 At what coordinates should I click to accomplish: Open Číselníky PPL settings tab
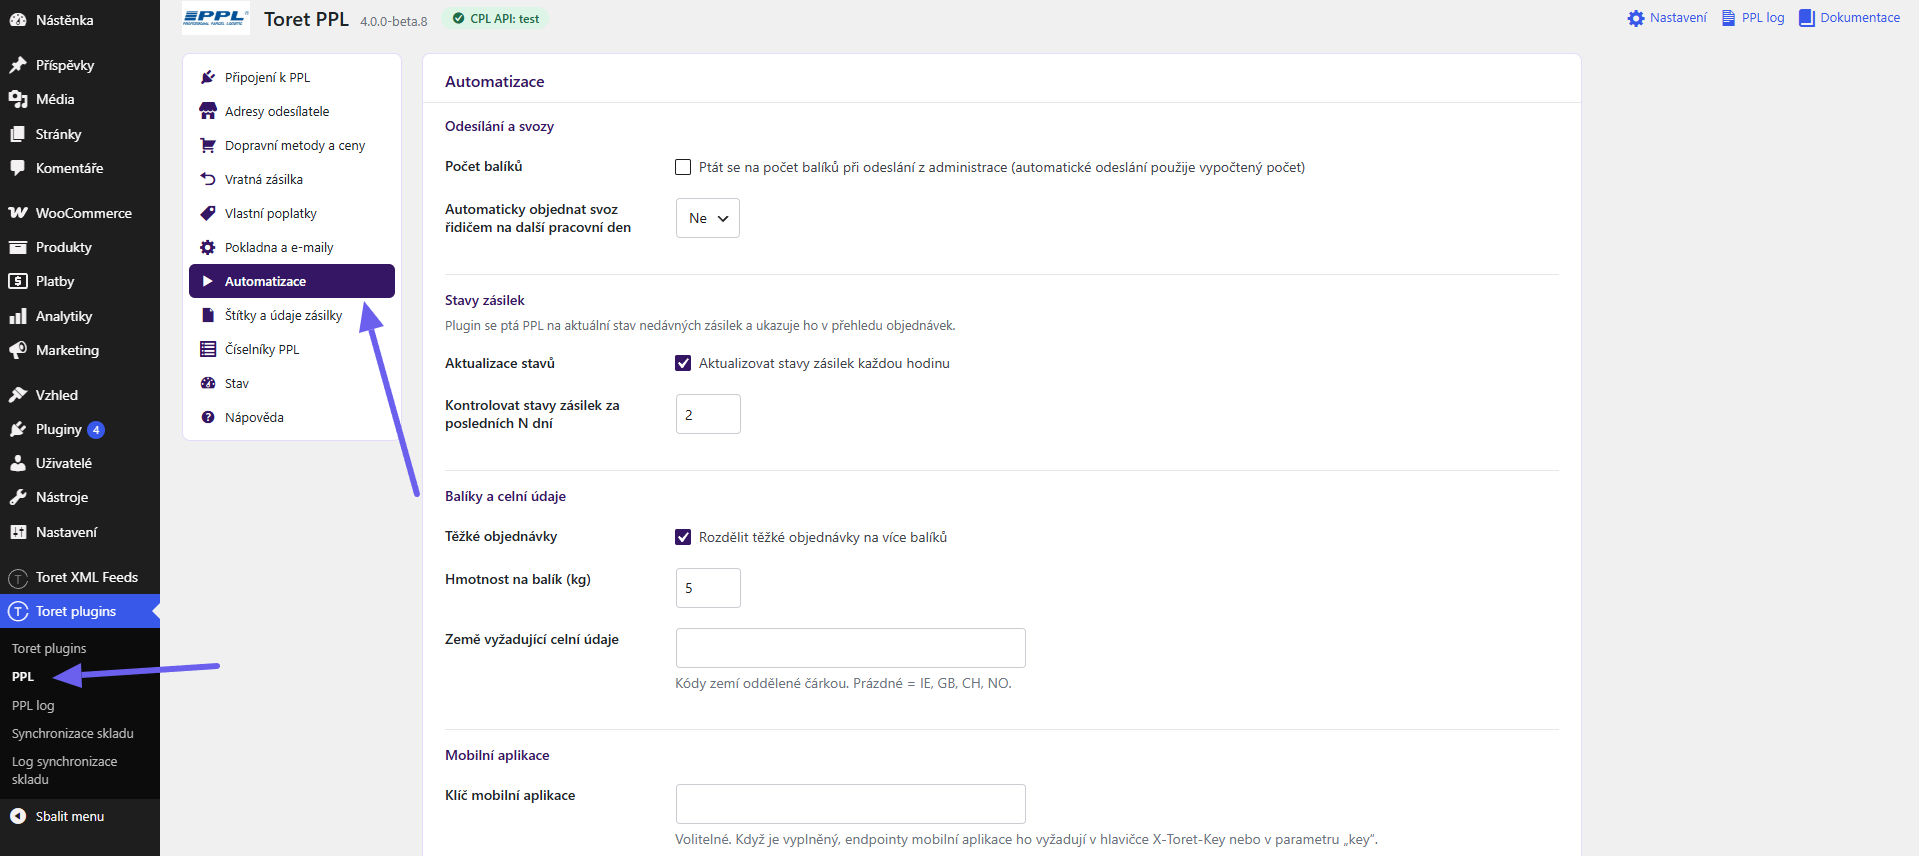pyautogui.click(x=292, y=349)
